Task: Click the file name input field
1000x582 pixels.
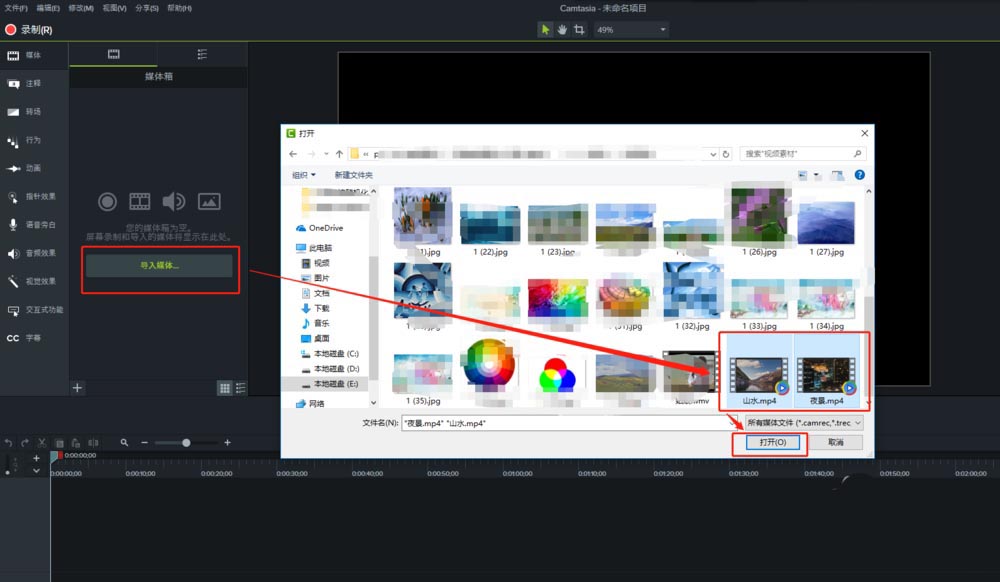Action: point(569,423)
